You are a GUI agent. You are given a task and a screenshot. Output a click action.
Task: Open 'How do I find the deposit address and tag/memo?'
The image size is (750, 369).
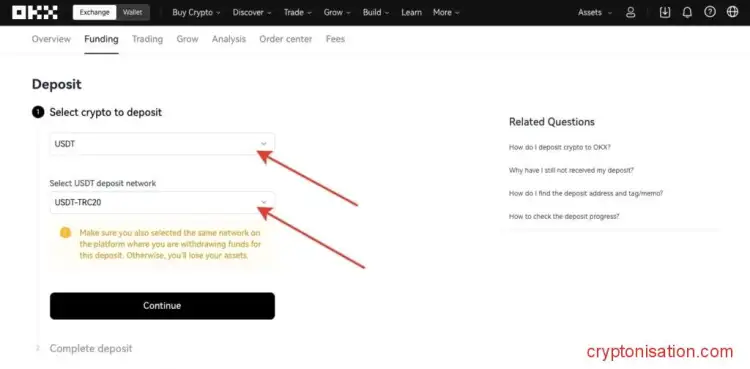[586, 193]
